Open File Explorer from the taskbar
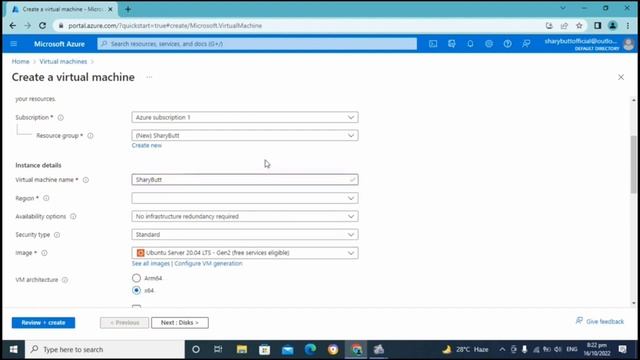The image size is (640, 360). (242, 349)
